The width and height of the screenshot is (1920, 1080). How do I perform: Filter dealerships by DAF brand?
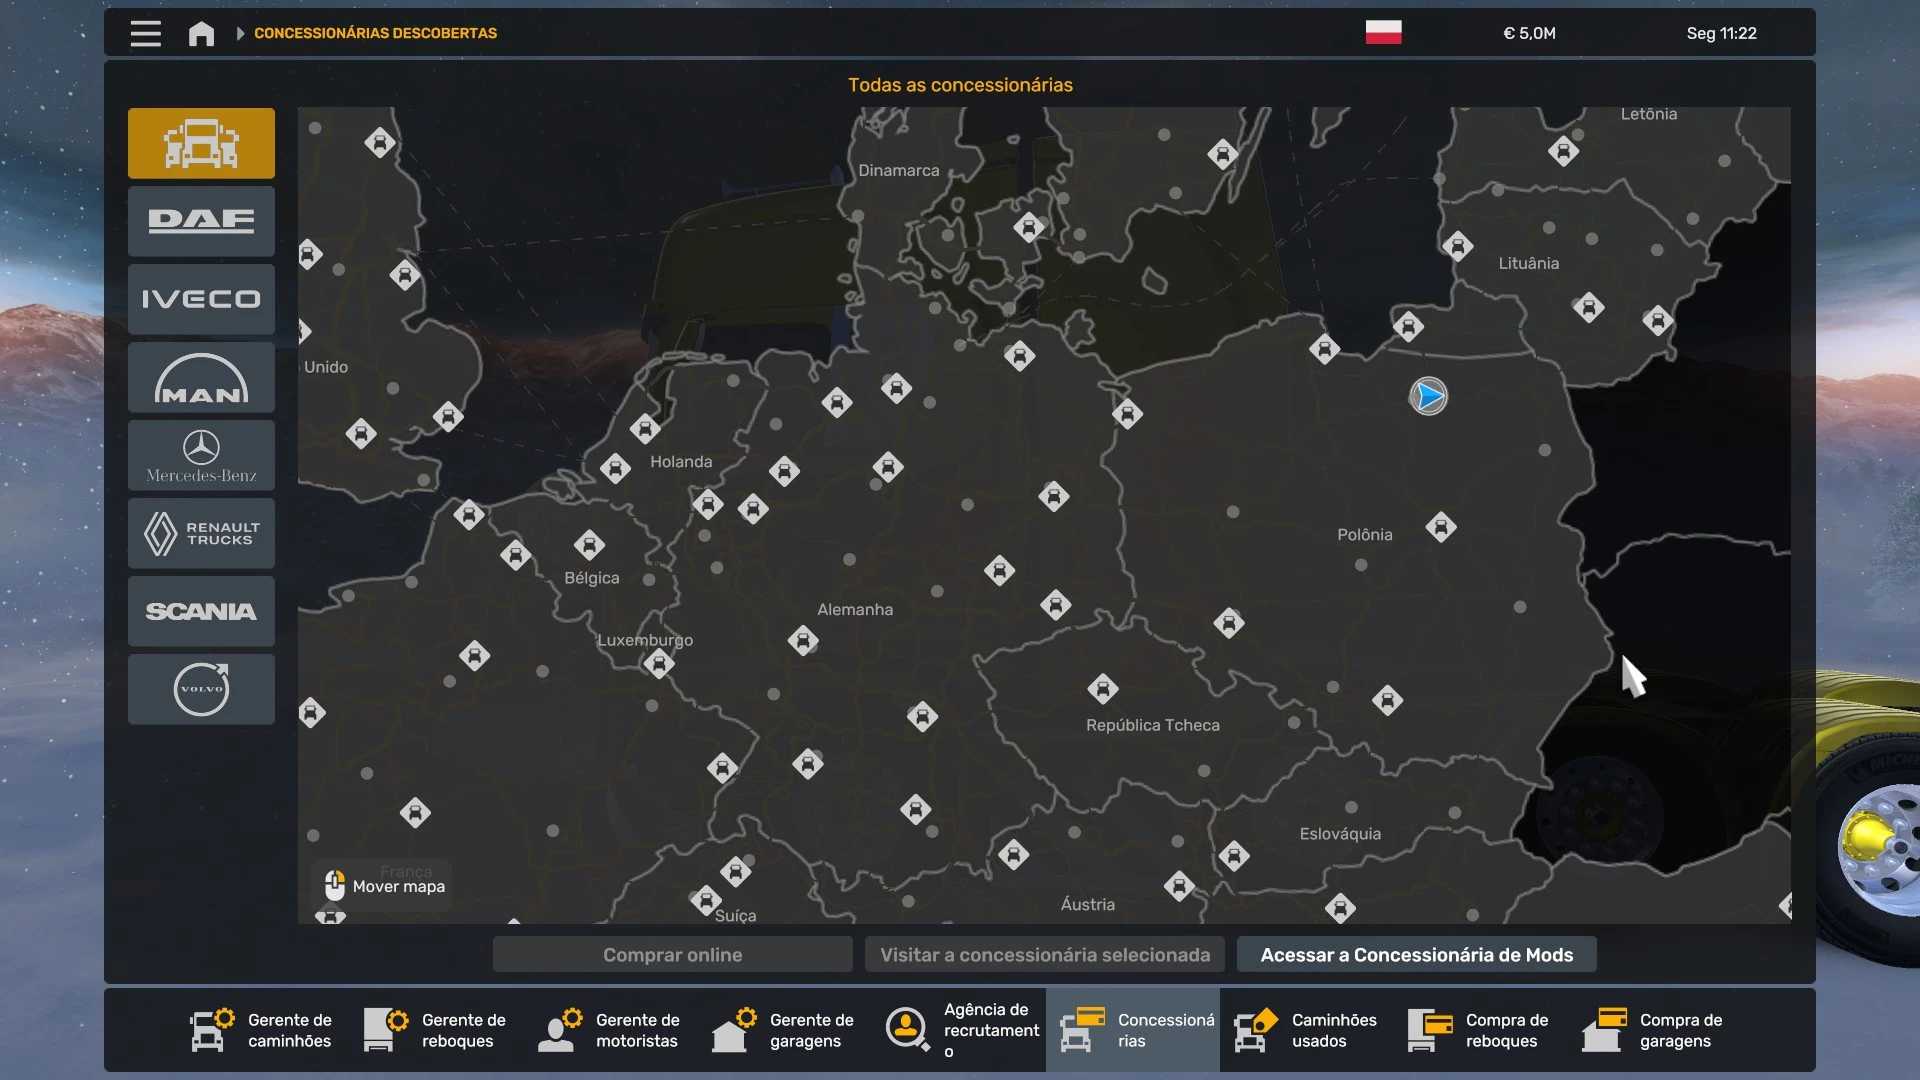click(x=201, y=221)
